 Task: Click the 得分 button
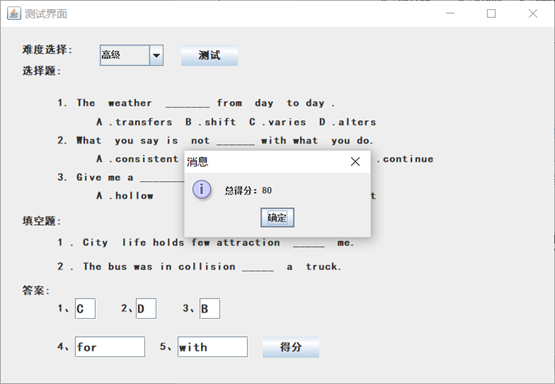291,347
